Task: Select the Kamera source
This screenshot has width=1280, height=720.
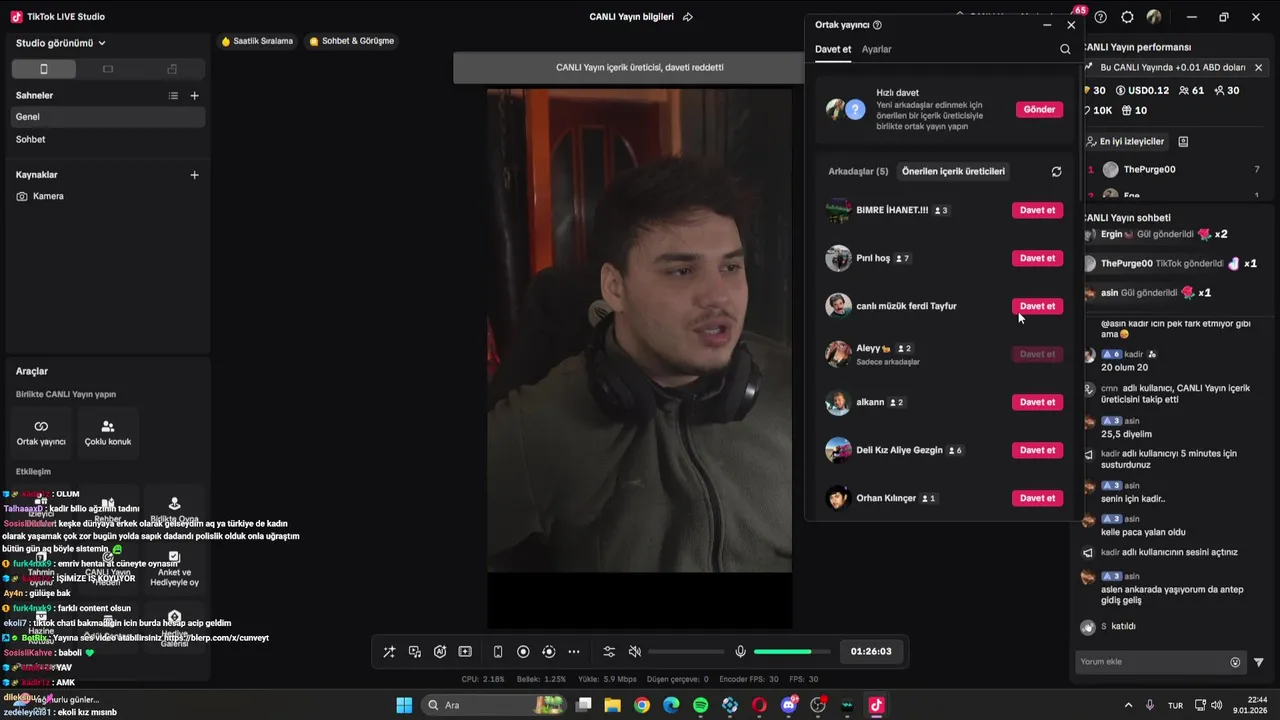Action: point(108,197)
